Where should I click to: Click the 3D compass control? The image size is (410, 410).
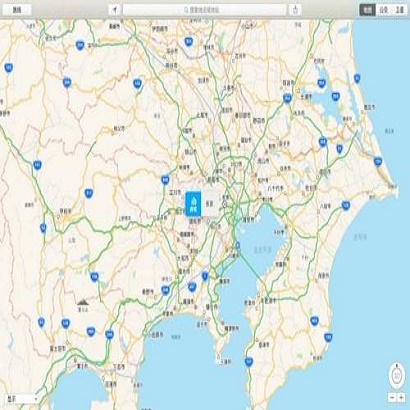point(397,376)
